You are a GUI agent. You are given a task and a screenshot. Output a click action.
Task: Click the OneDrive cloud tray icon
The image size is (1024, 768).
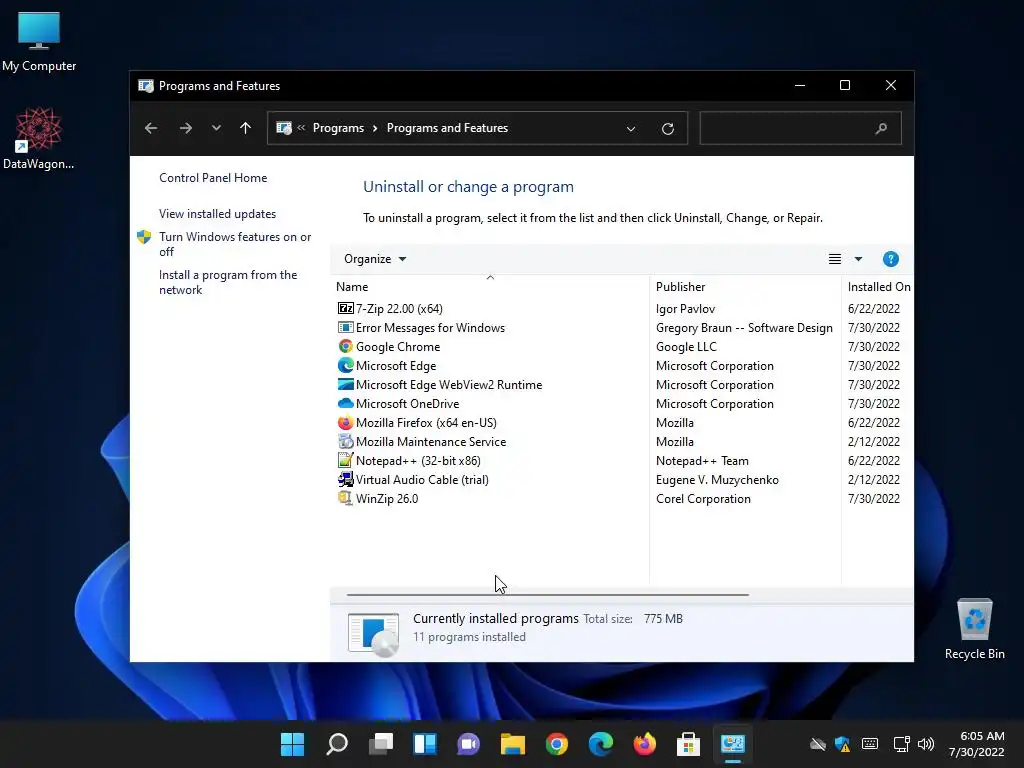tap(817, 744)
